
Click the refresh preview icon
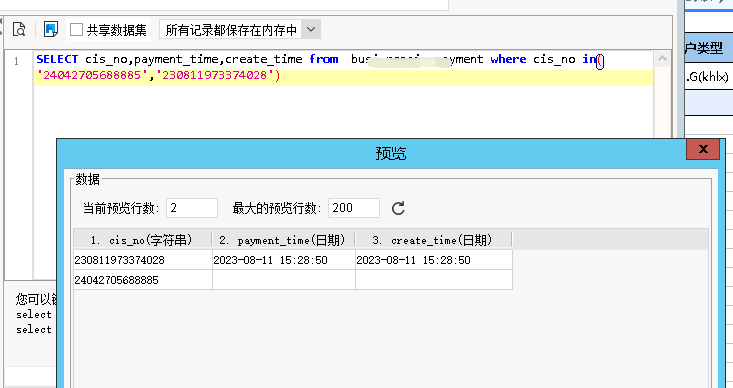(x=398, y=208)
